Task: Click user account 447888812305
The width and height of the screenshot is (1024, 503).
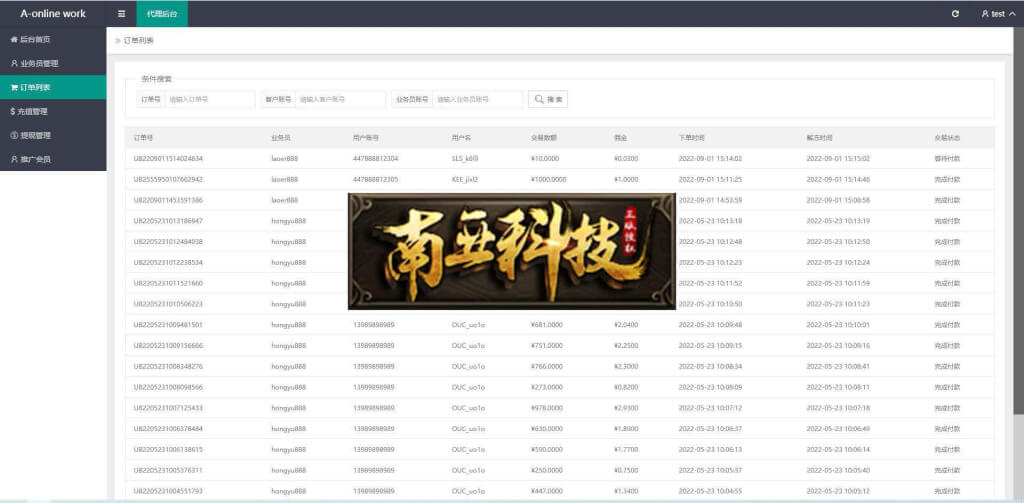Action: point(376,179)
